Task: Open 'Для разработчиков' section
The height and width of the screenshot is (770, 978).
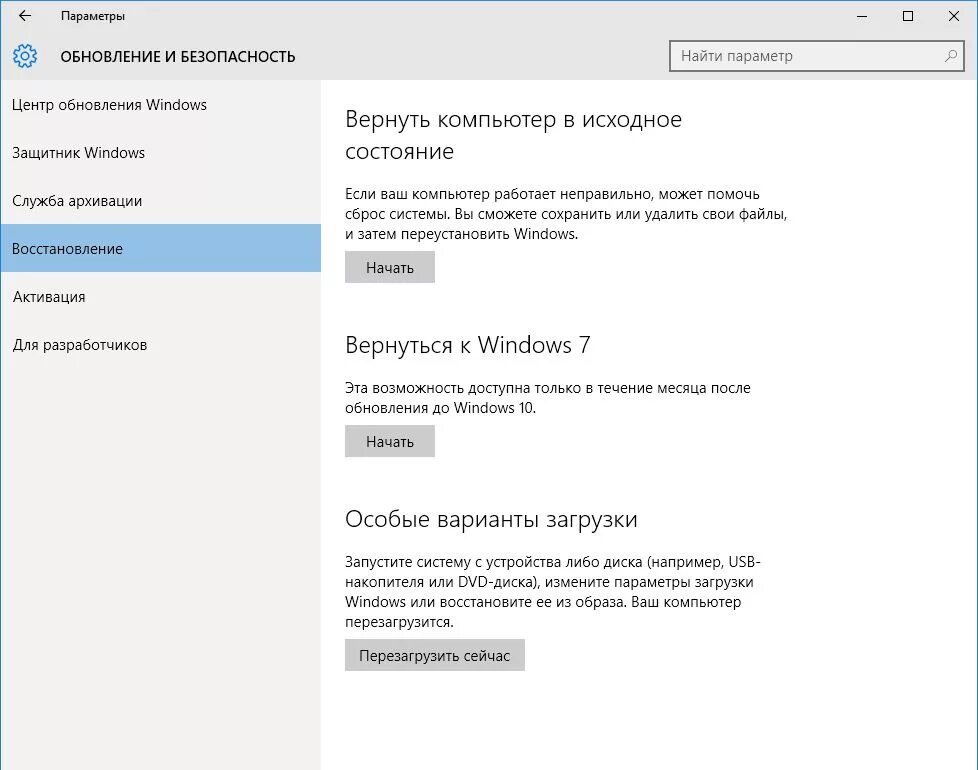Action: tap(160, 345)
